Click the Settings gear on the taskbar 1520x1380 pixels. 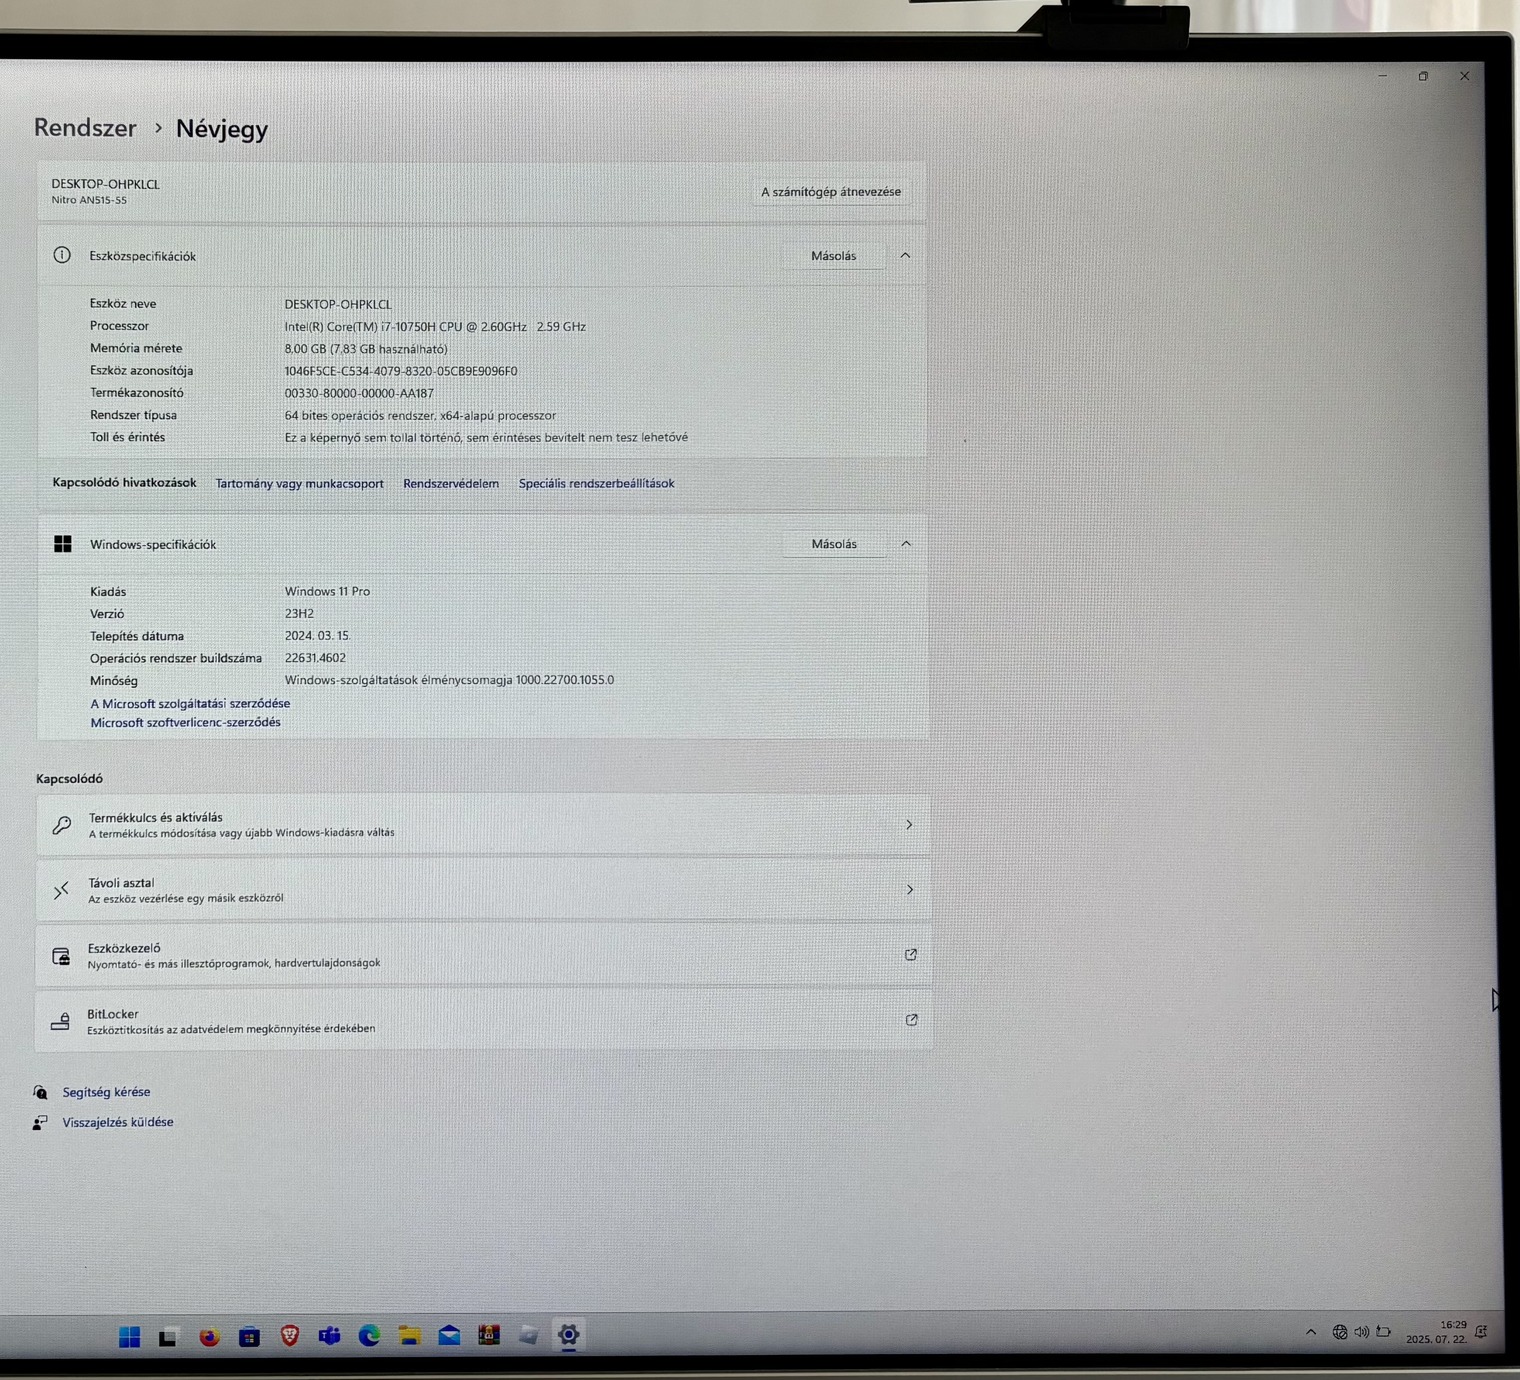click(x=569, y=1334)
